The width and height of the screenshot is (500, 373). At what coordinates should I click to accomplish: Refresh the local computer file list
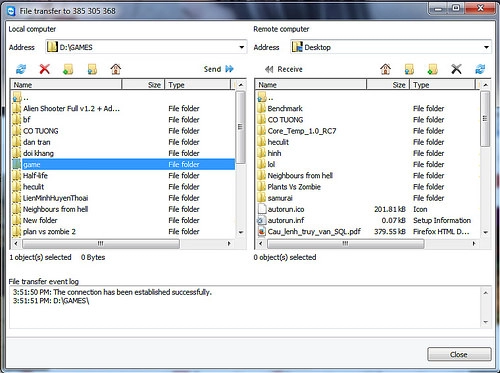21,69
